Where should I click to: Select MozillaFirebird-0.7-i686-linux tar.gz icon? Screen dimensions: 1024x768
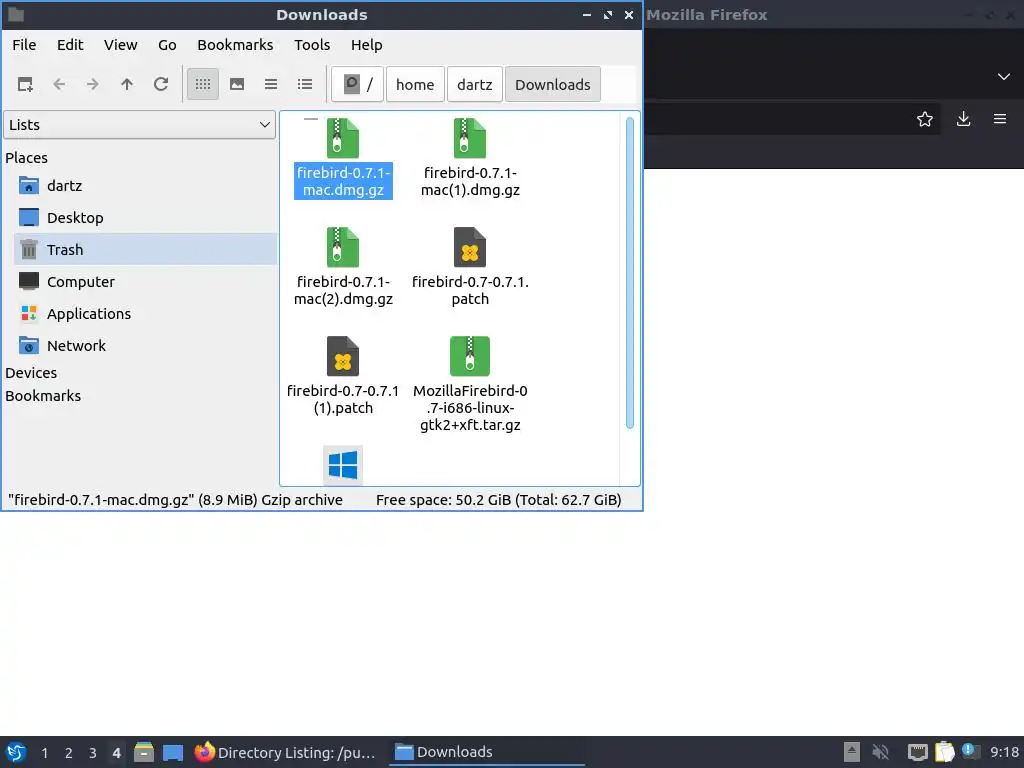click(x=470, y=357)
